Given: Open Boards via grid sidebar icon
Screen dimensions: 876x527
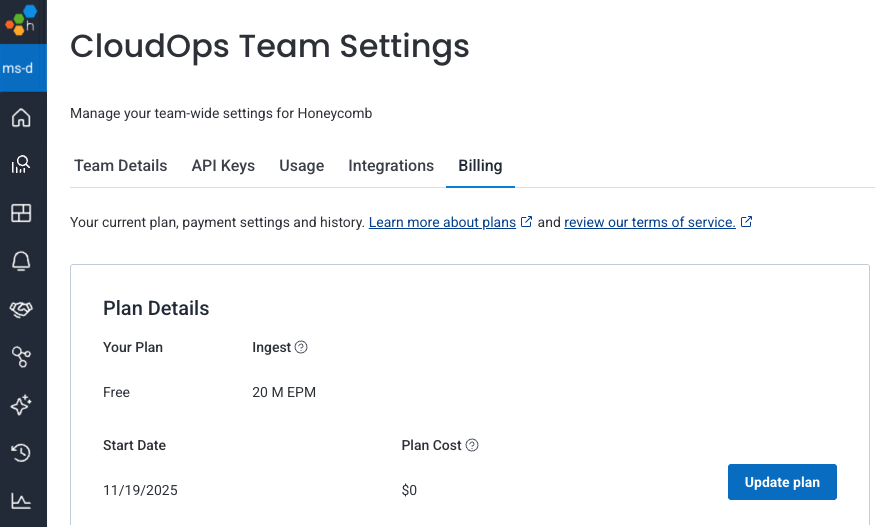Looking at the screenshot, I should [x=21, y=213].
